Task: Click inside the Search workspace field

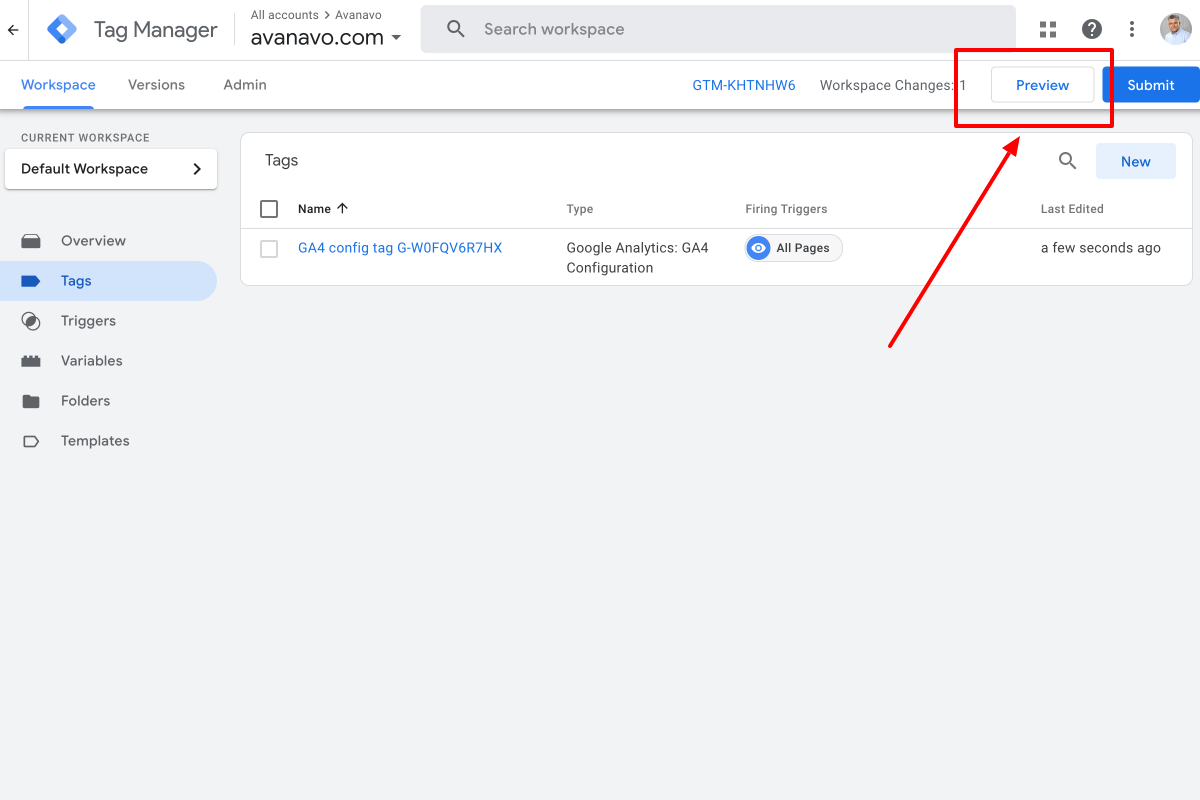Action: [700, 28]
